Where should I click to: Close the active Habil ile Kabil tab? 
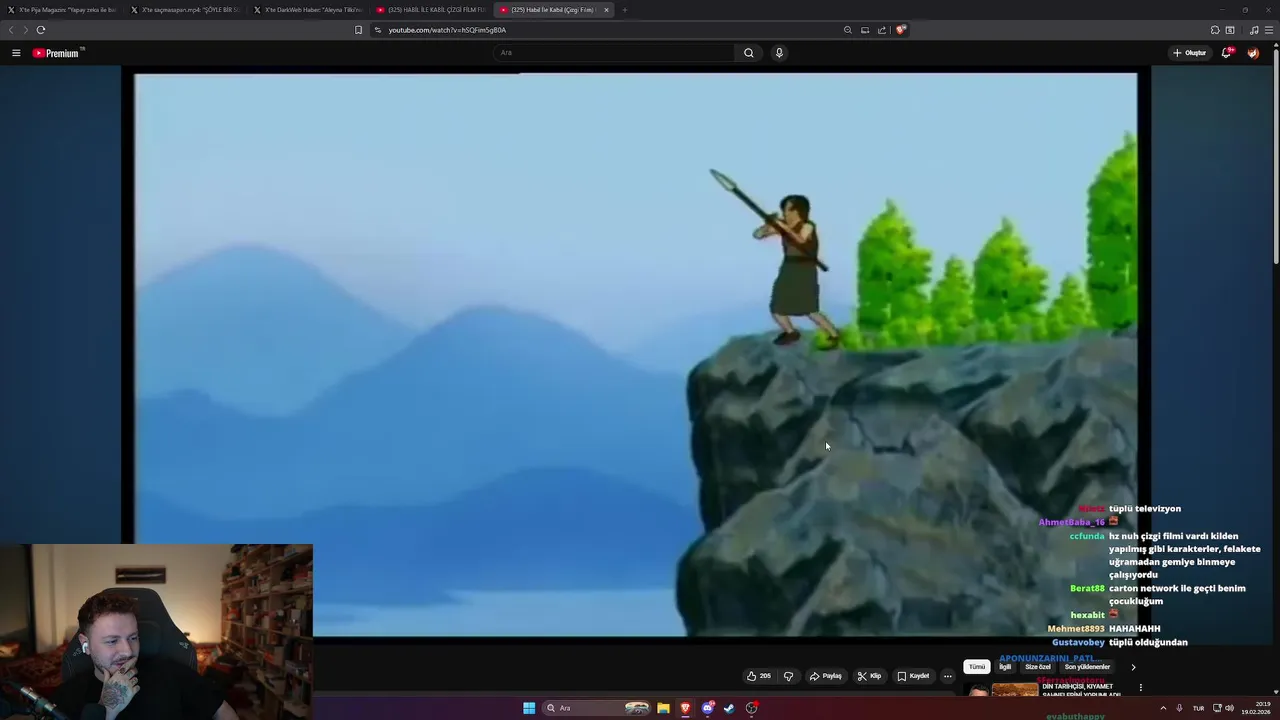(x=606, y=10)
